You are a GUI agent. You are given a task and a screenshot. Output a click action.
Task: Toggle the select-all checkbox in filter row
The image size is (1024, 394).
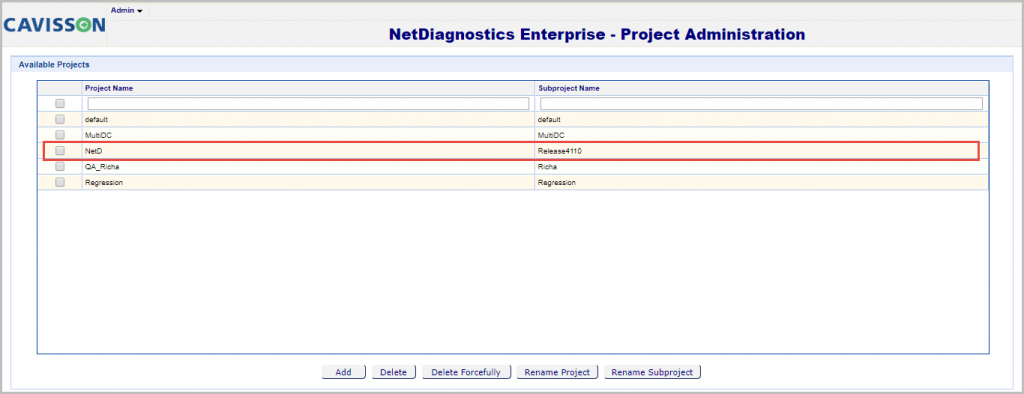click(60, 103)
